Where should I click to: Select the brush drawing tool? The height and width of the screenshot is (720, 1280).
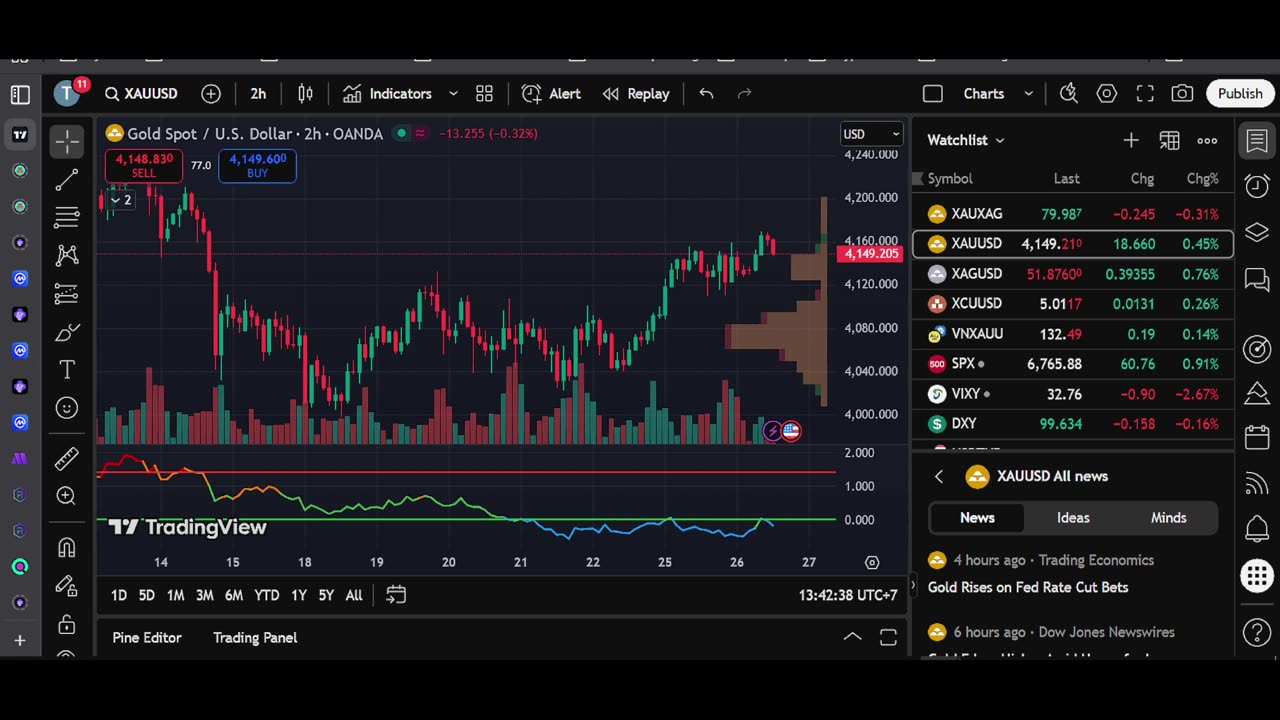click(67, 333)
